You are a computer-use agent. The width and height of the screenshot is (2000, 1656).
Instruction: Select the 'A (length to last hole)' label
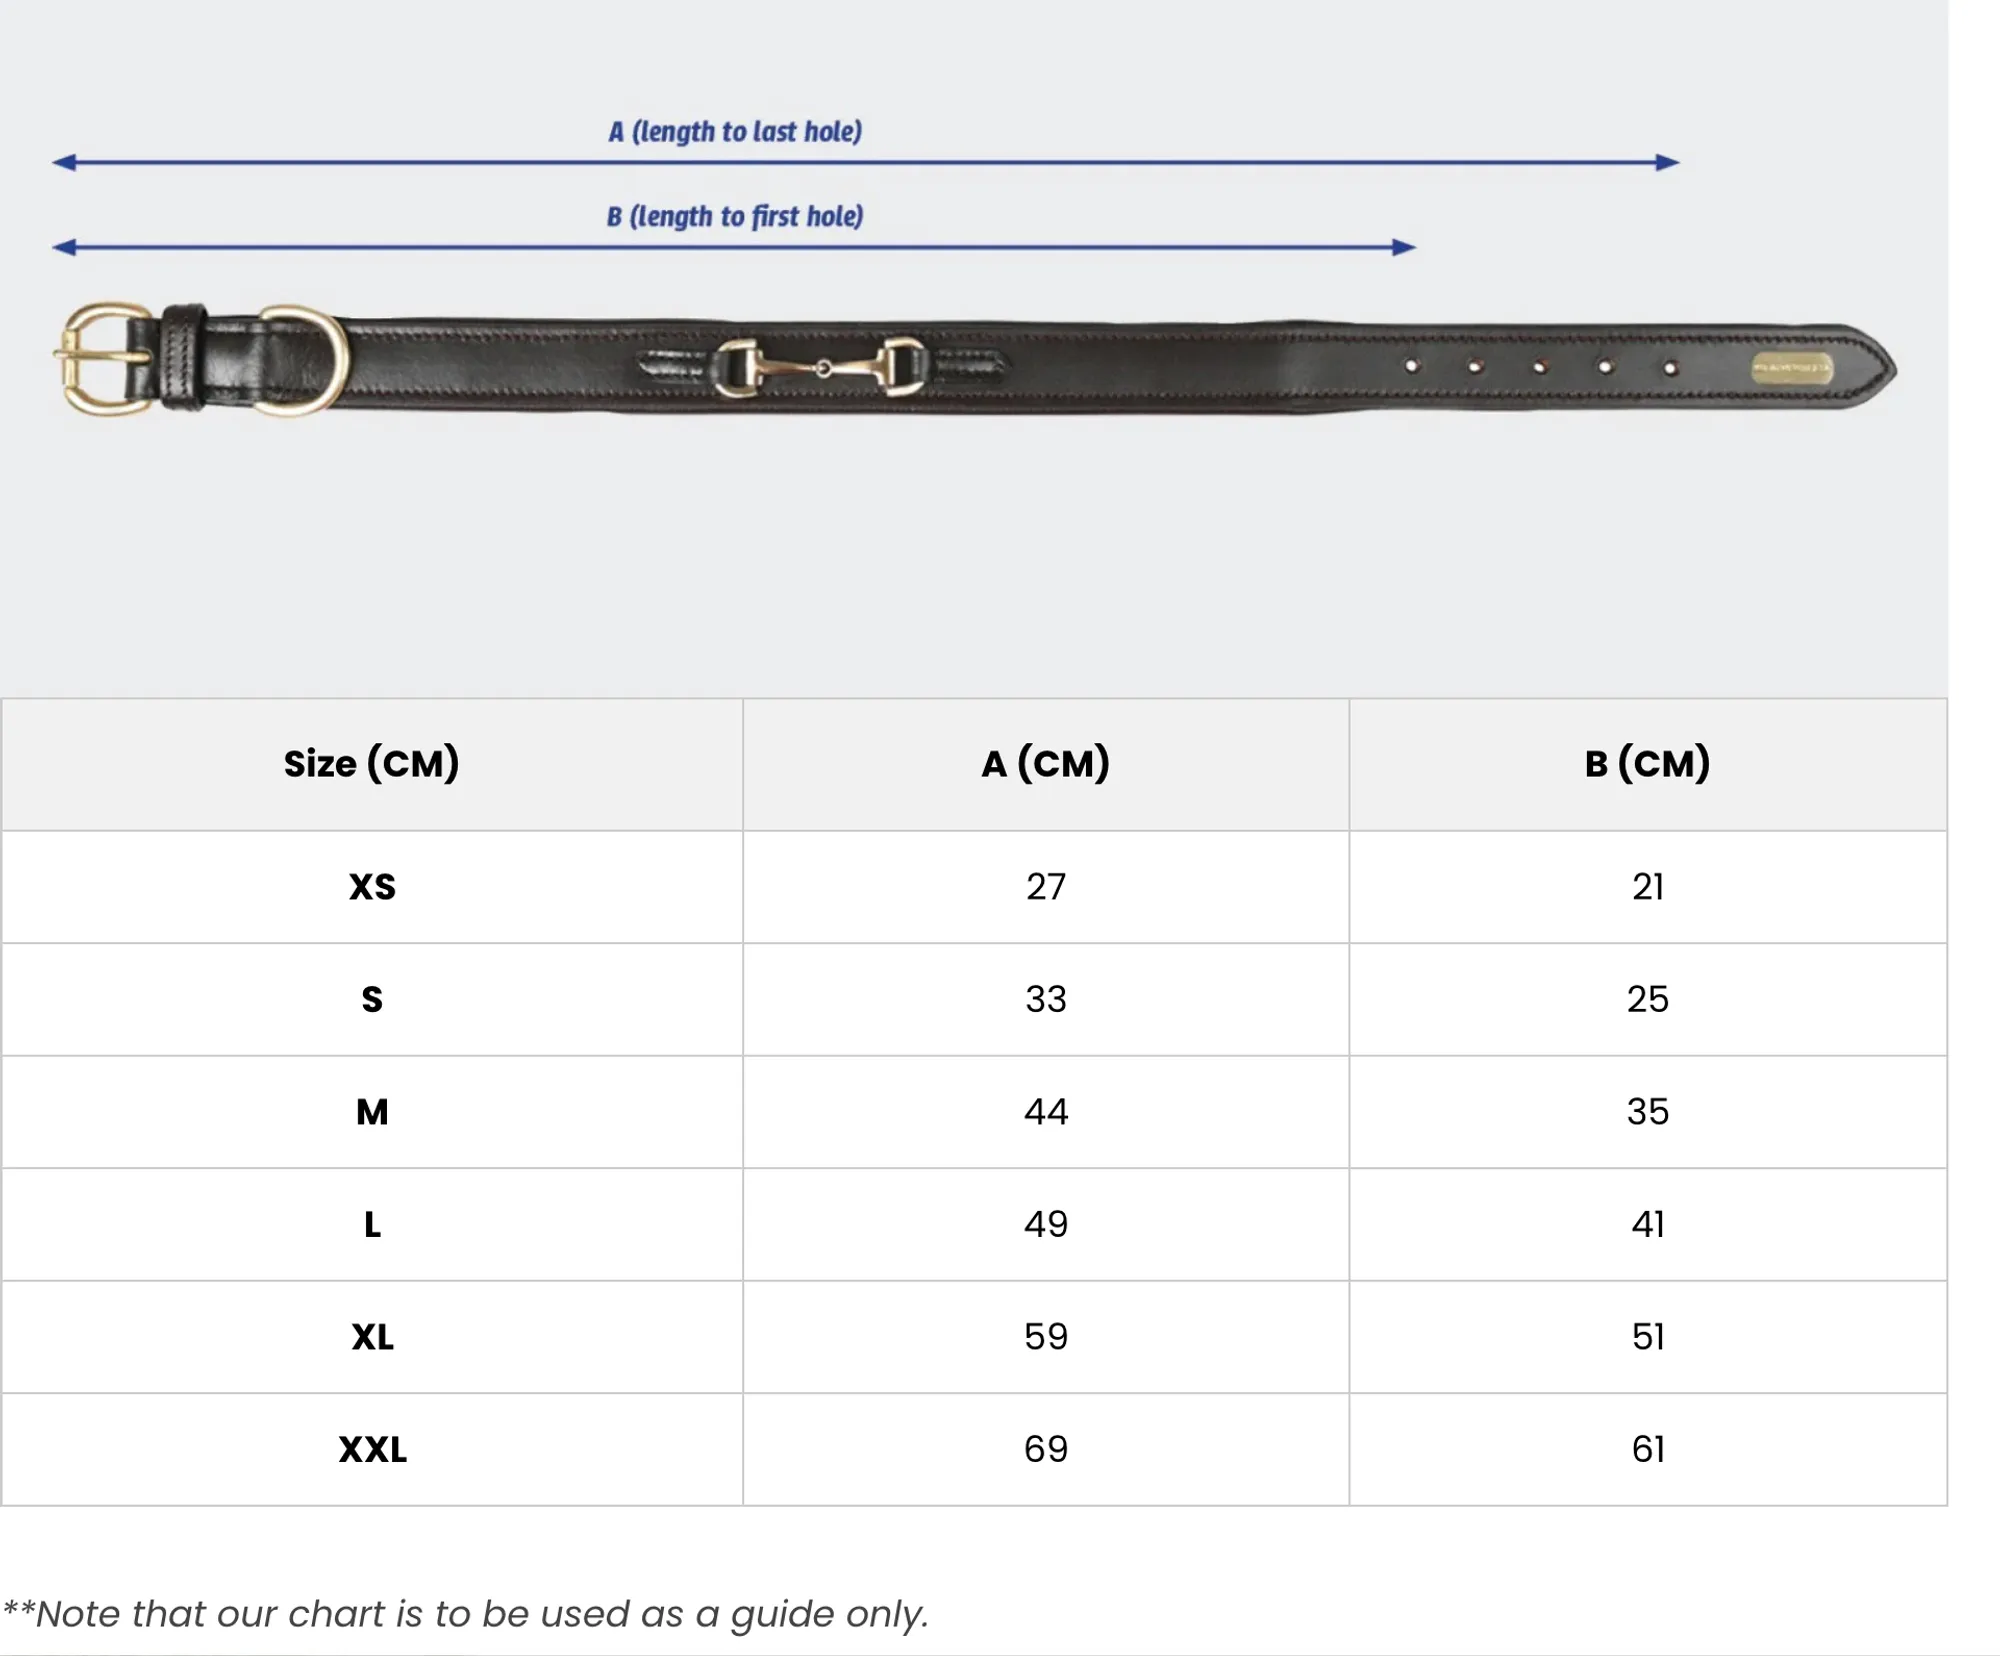(x=735, y=132)
